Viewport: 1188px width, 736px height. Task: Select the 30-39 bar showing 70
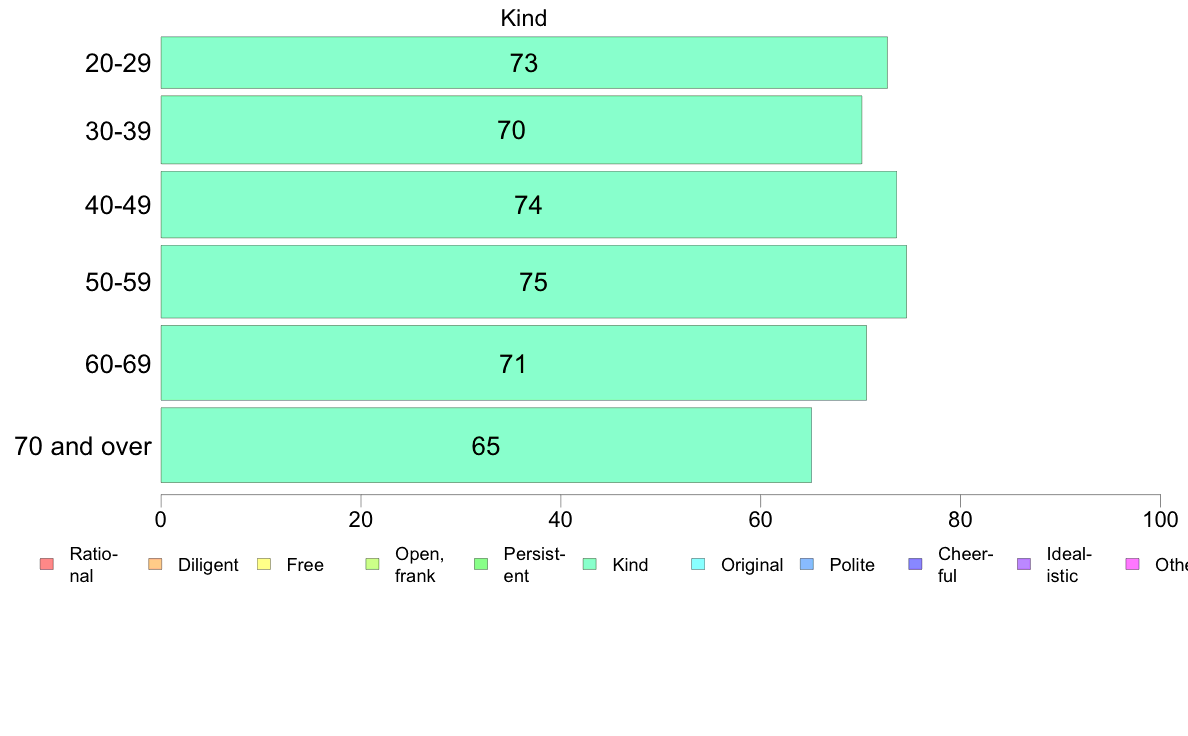pyautogui.click(x=511, y=130)
